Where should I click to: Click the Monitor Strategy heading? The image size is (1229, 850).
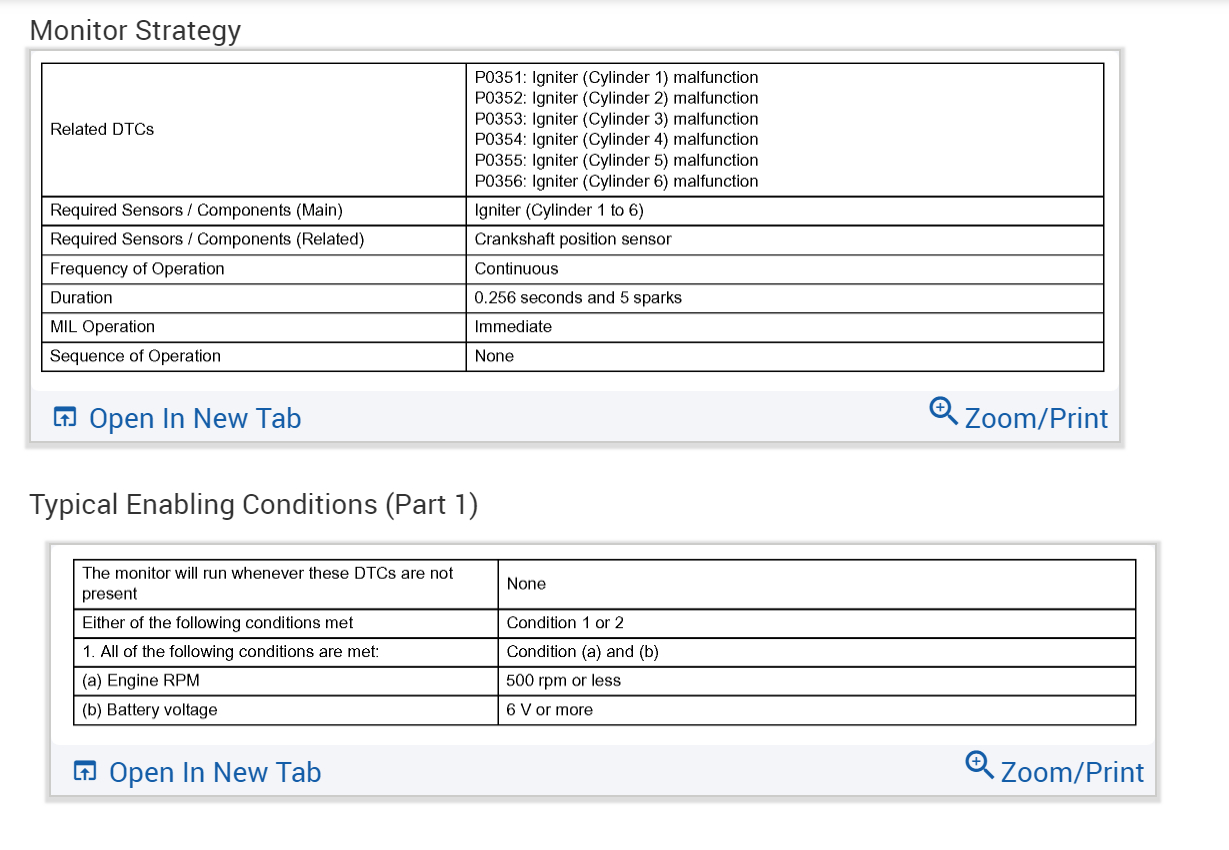[135, 30]
